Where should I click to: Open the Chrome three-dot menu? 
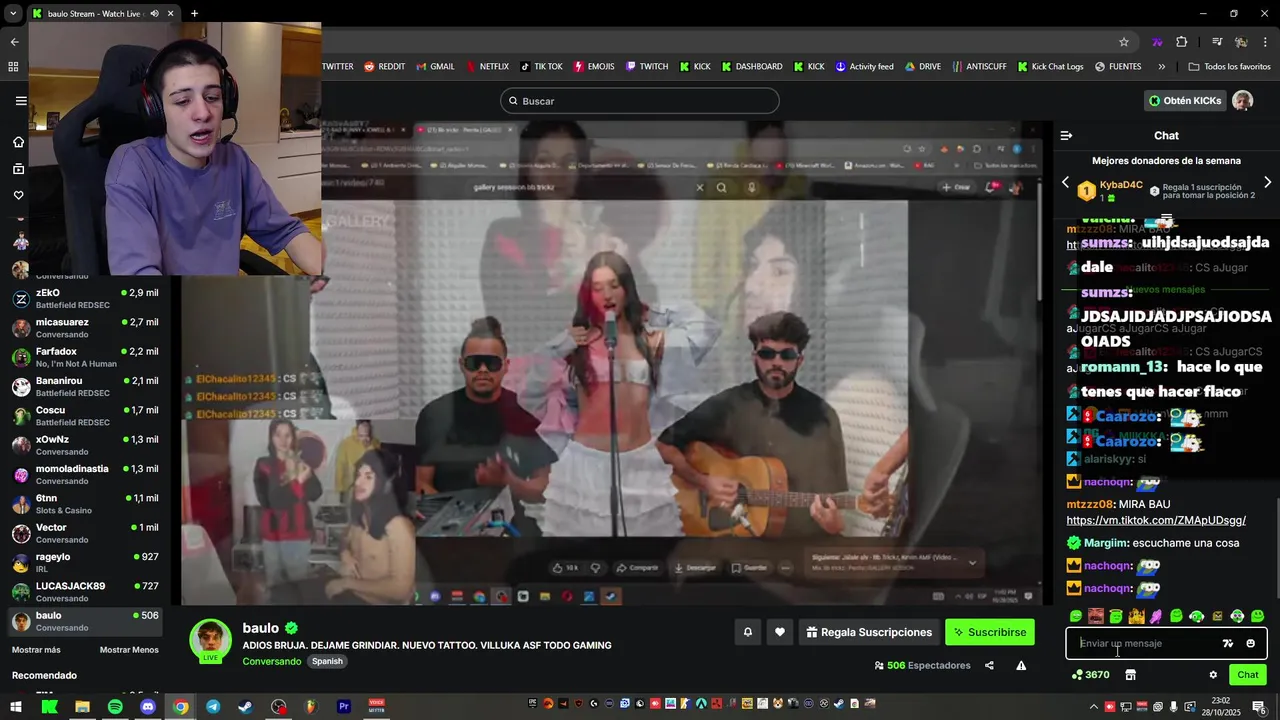1266,42
